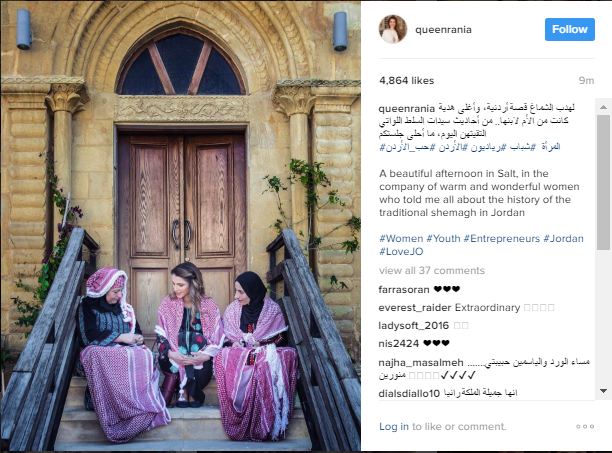Open najha_masalmeh commenter profile
Viewport: 612px width, 453px height.
421,362
